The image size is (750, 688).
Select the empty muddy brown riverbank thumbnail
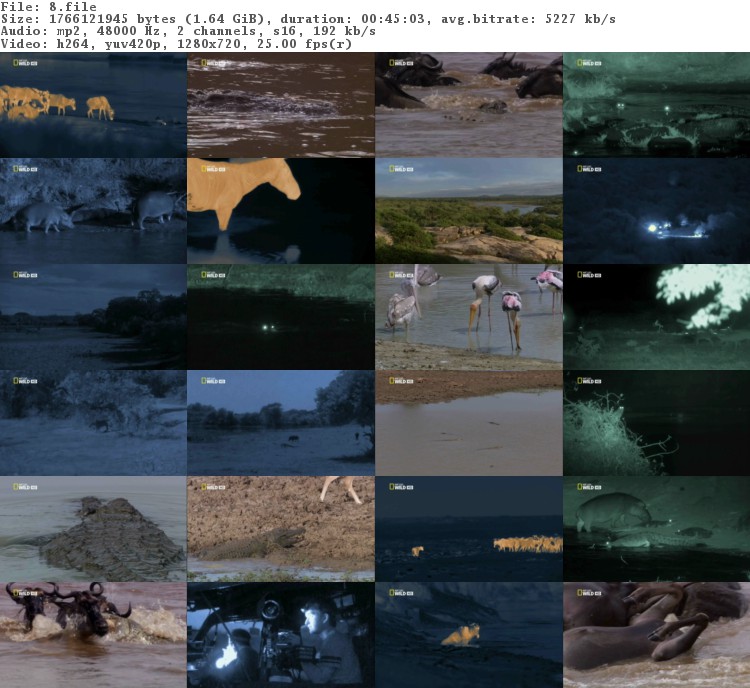coord(468,423)
